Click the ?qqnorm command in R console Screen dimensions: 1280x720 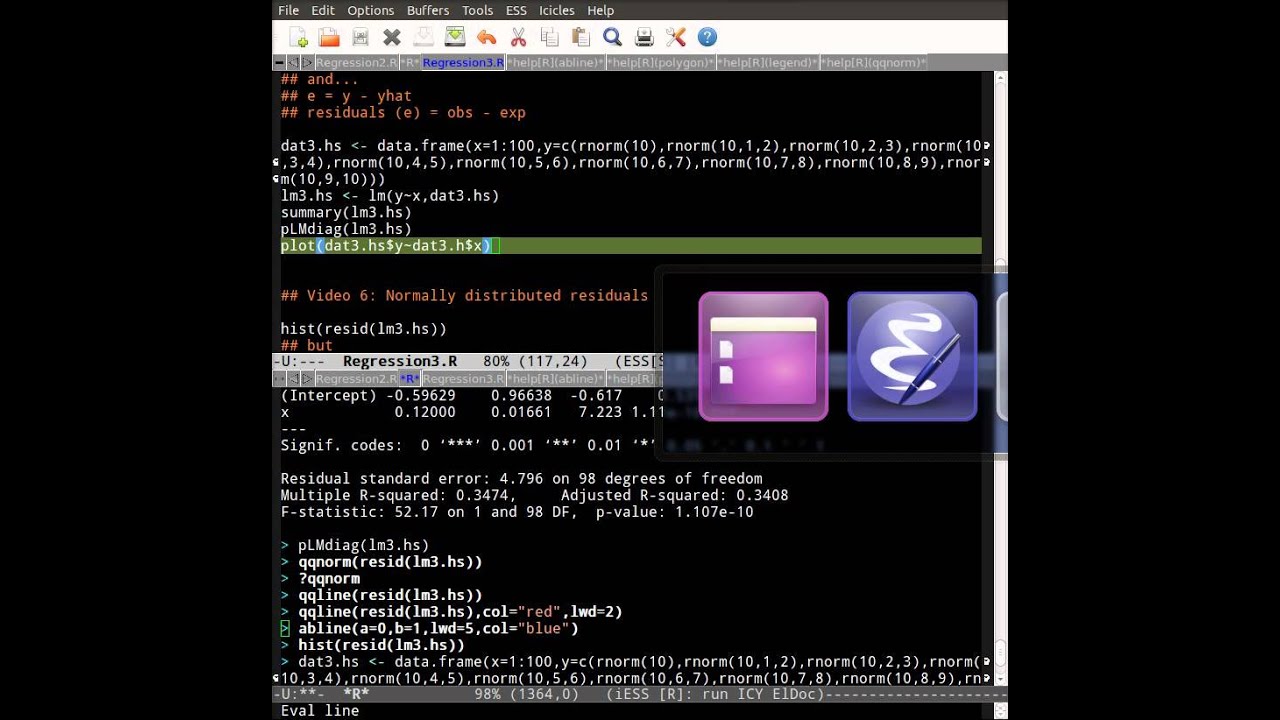pos(329,579)
